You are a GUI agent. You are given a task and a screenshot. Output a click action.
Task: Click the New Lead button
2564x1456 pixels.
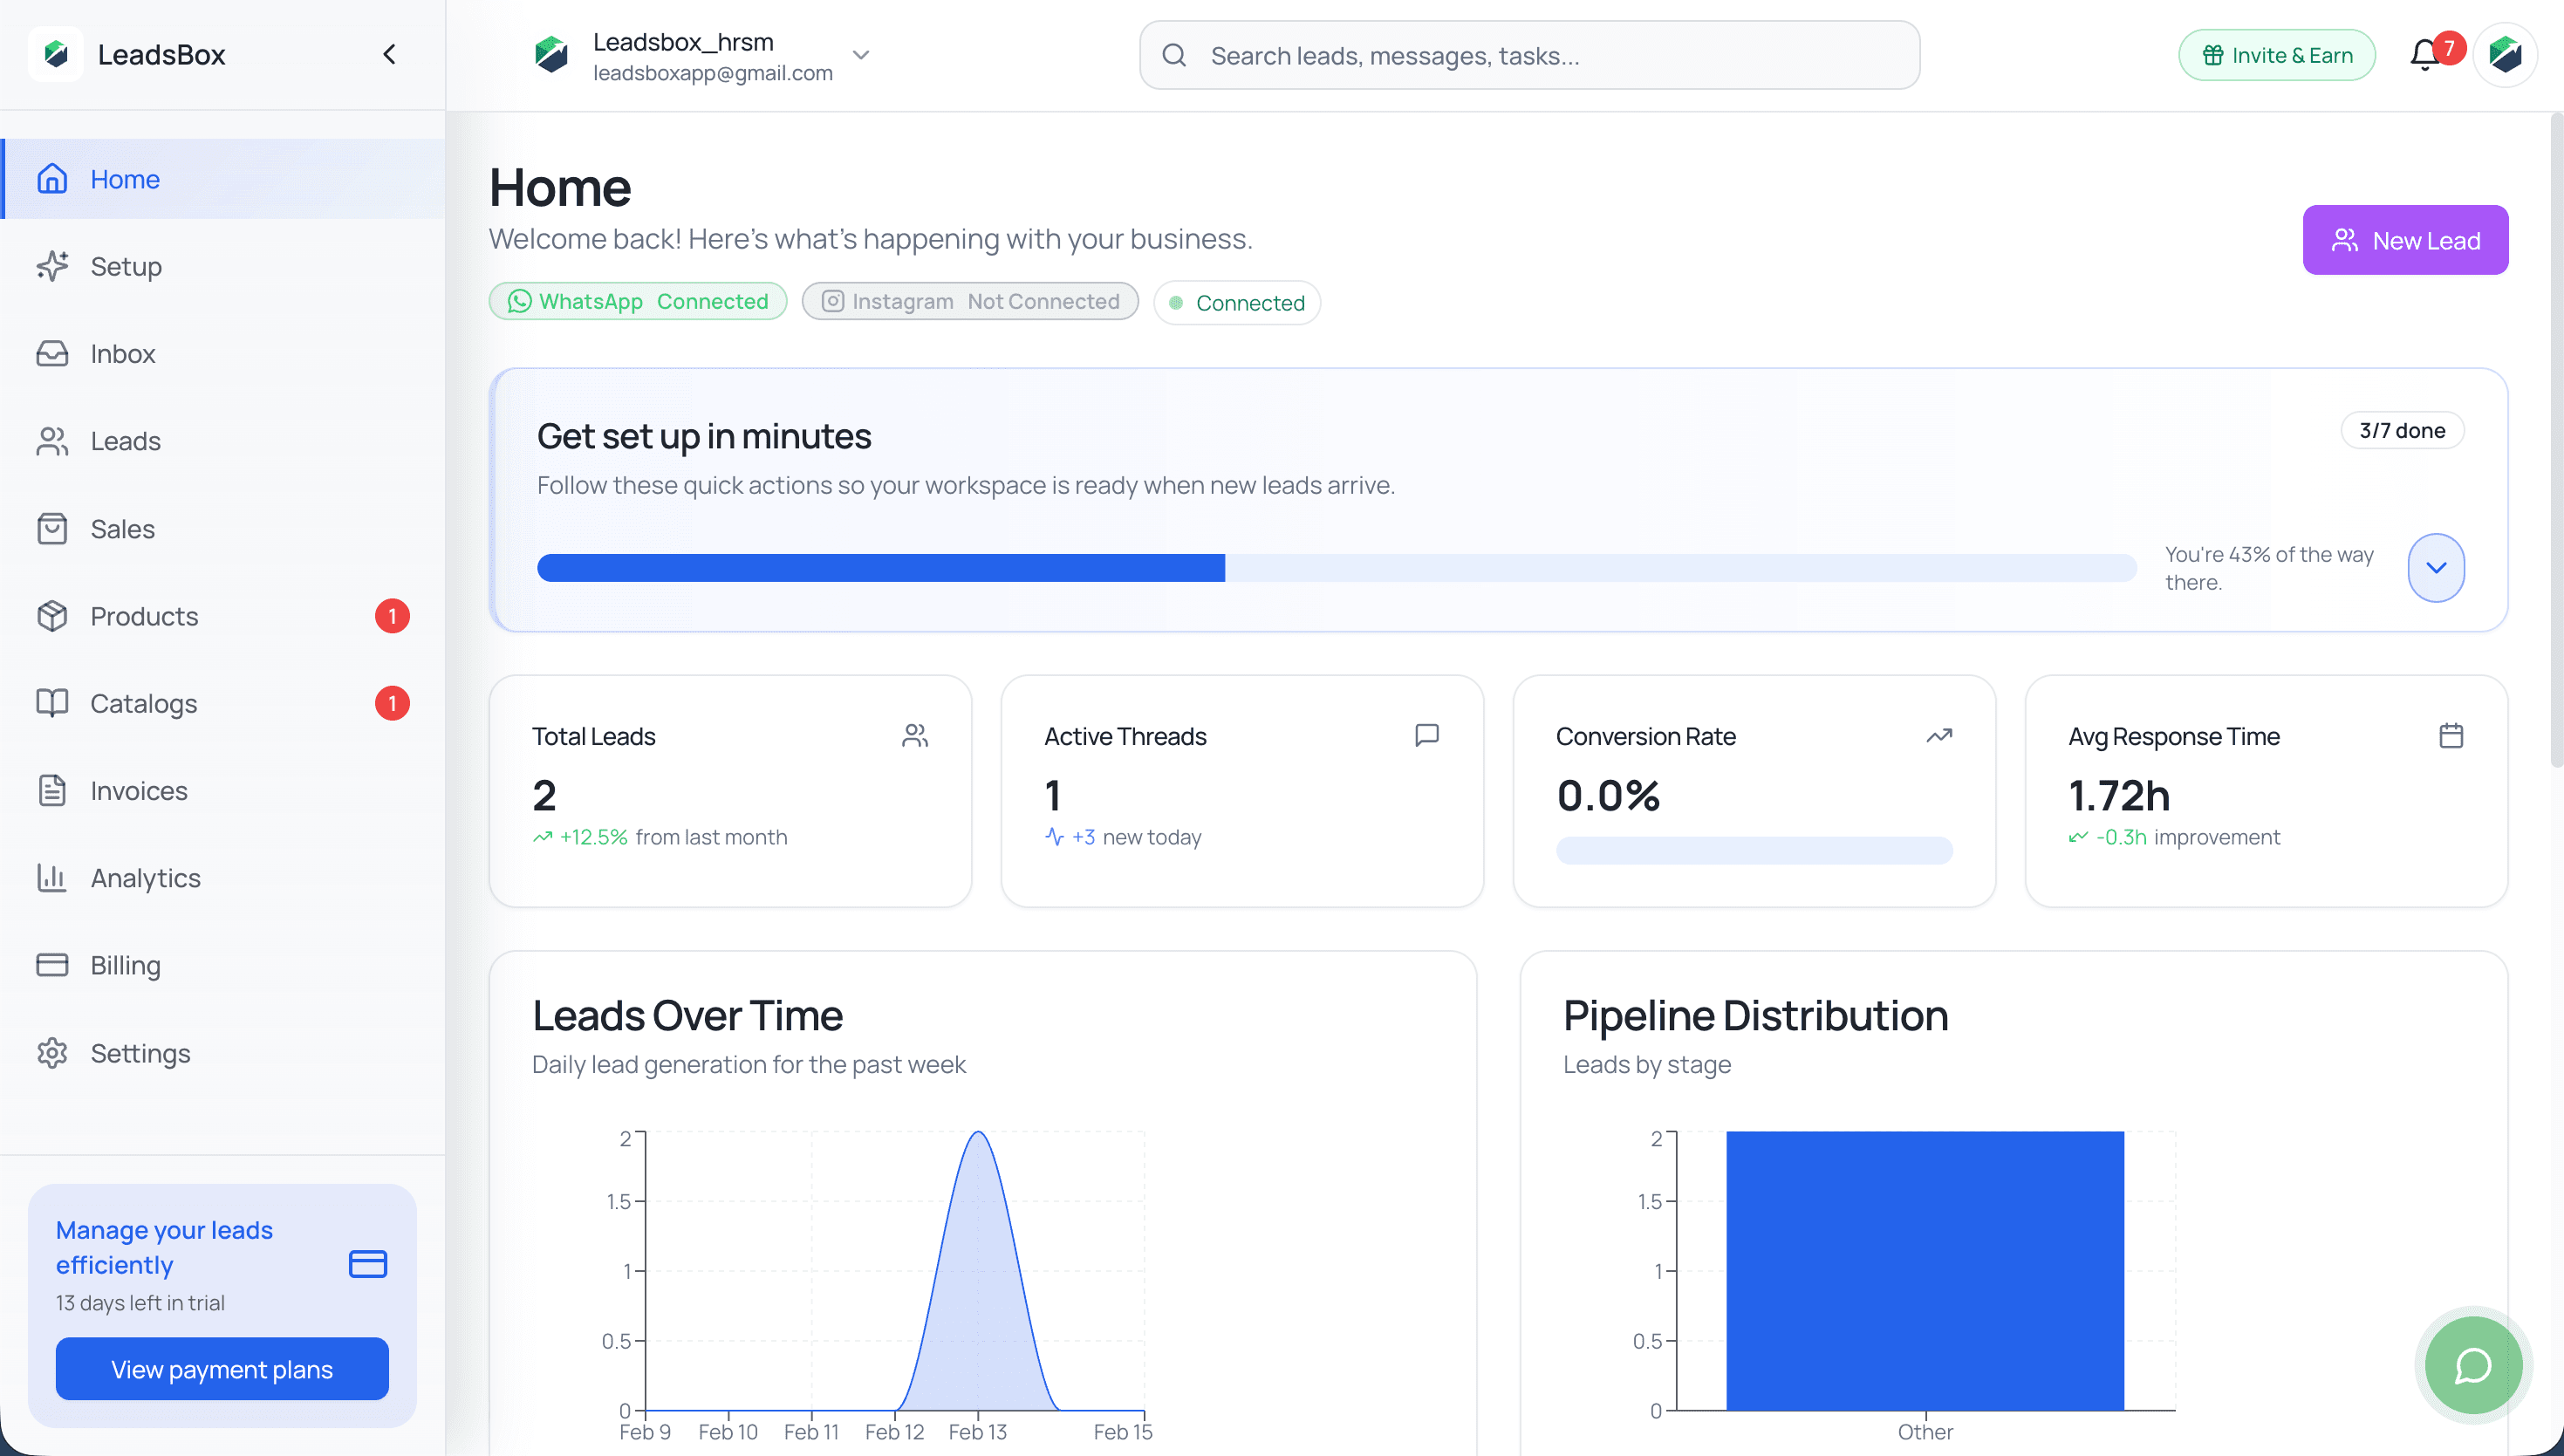pyautogui.click(x=2405, y=239)
